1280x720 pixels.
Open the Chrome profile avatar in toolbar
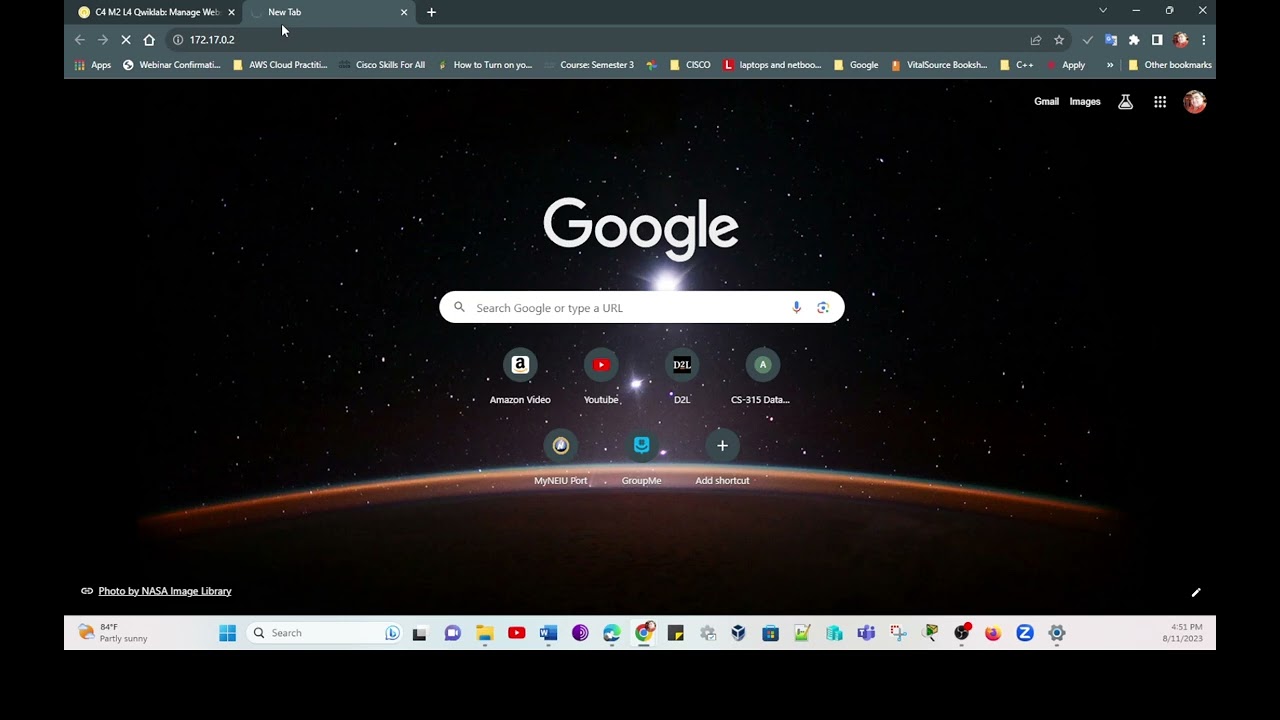coord(1181,40)
